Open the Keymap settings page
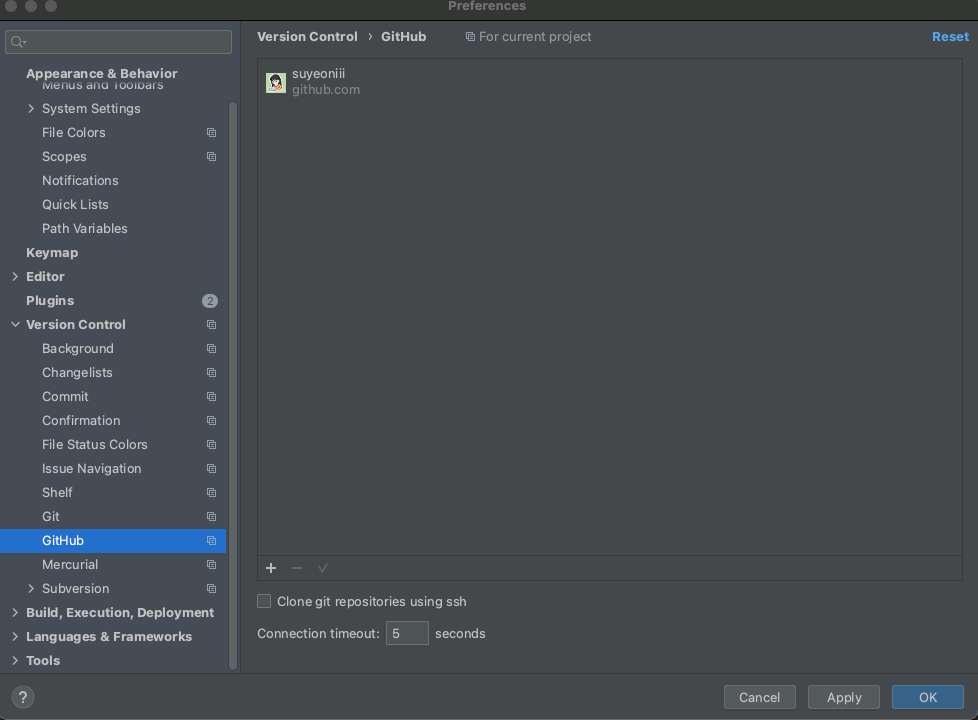The width and height of the screenshot is (978, 720). click(x=52, y=253)
